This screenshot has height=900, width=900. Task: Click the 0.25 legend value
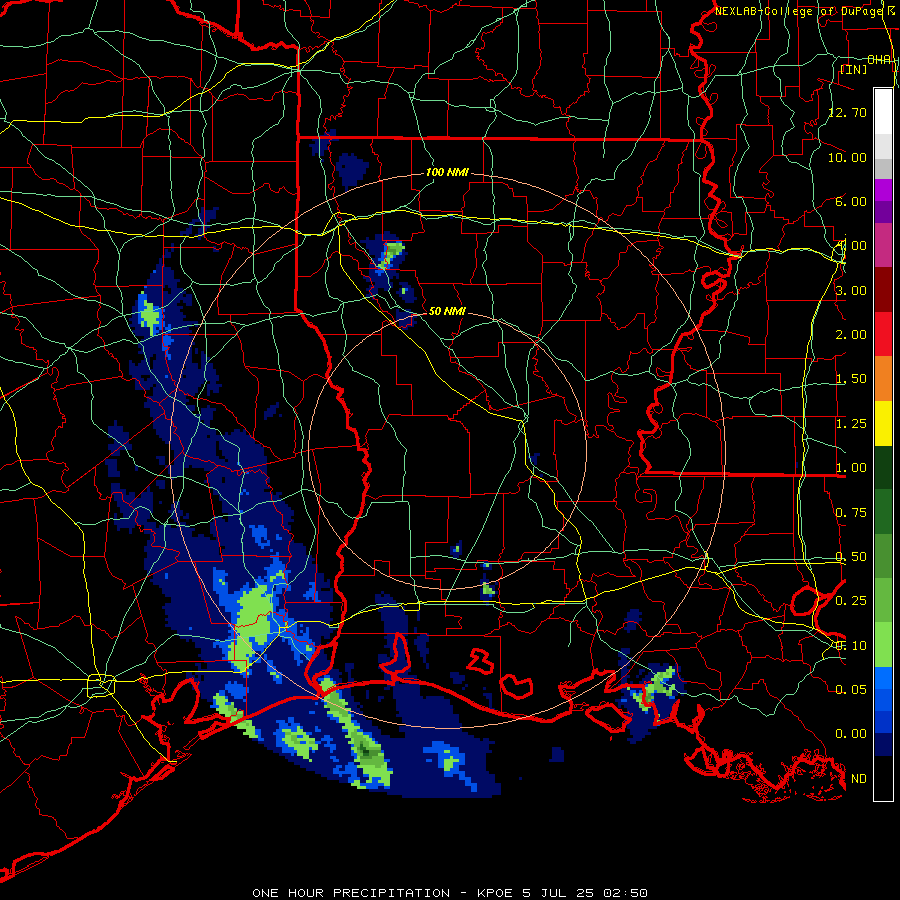point(851,601)
